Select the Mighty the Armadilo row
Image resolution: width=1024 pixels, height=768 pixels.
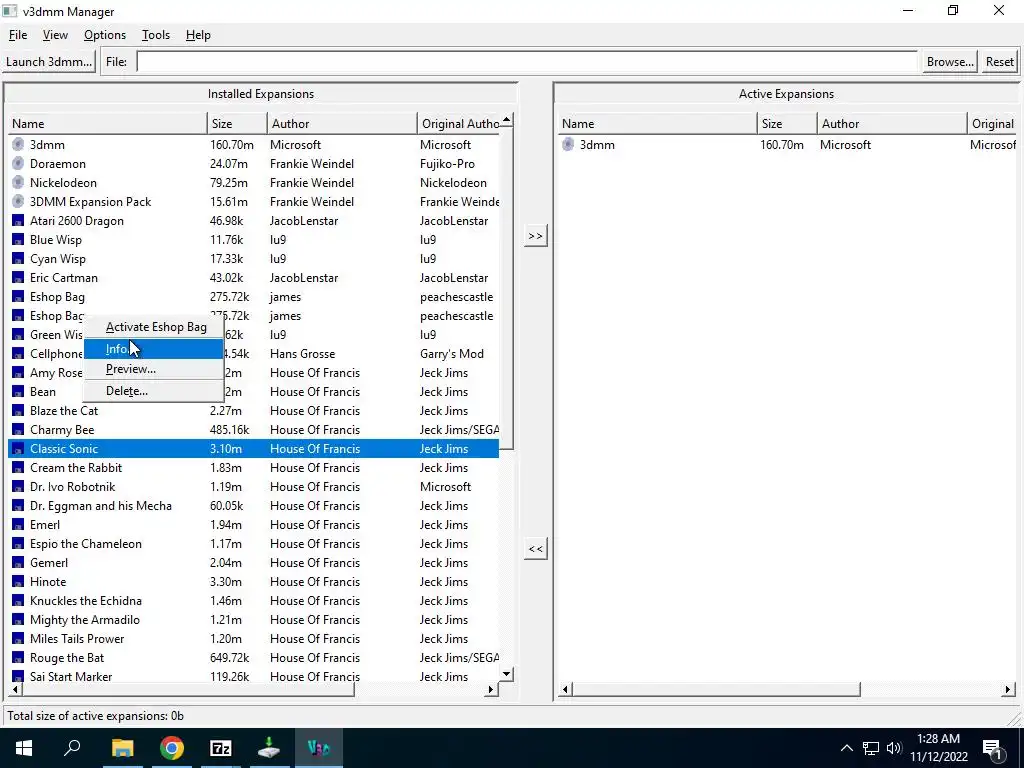253,620
